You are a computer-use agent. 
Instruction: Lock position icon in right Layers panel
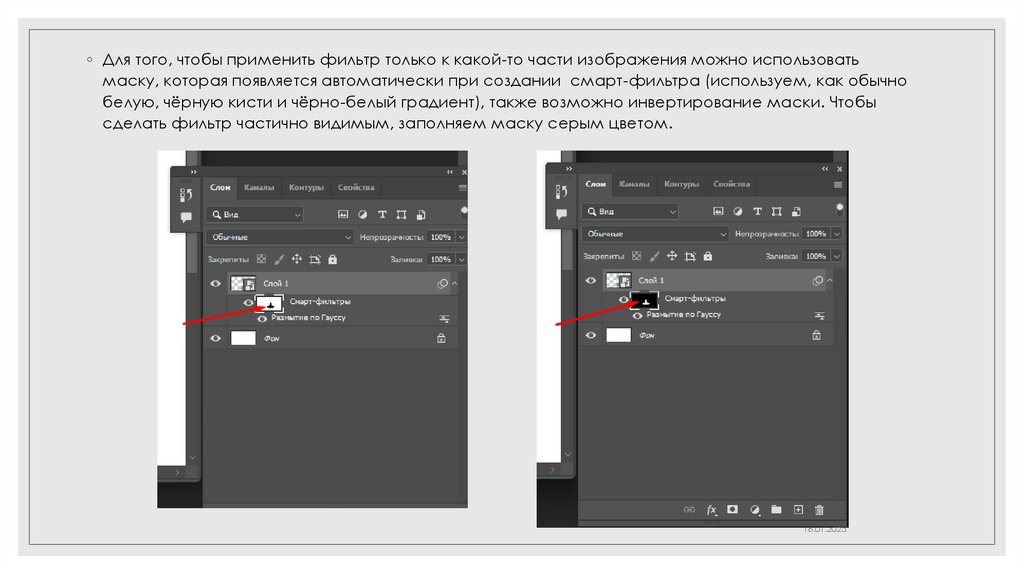672,256
